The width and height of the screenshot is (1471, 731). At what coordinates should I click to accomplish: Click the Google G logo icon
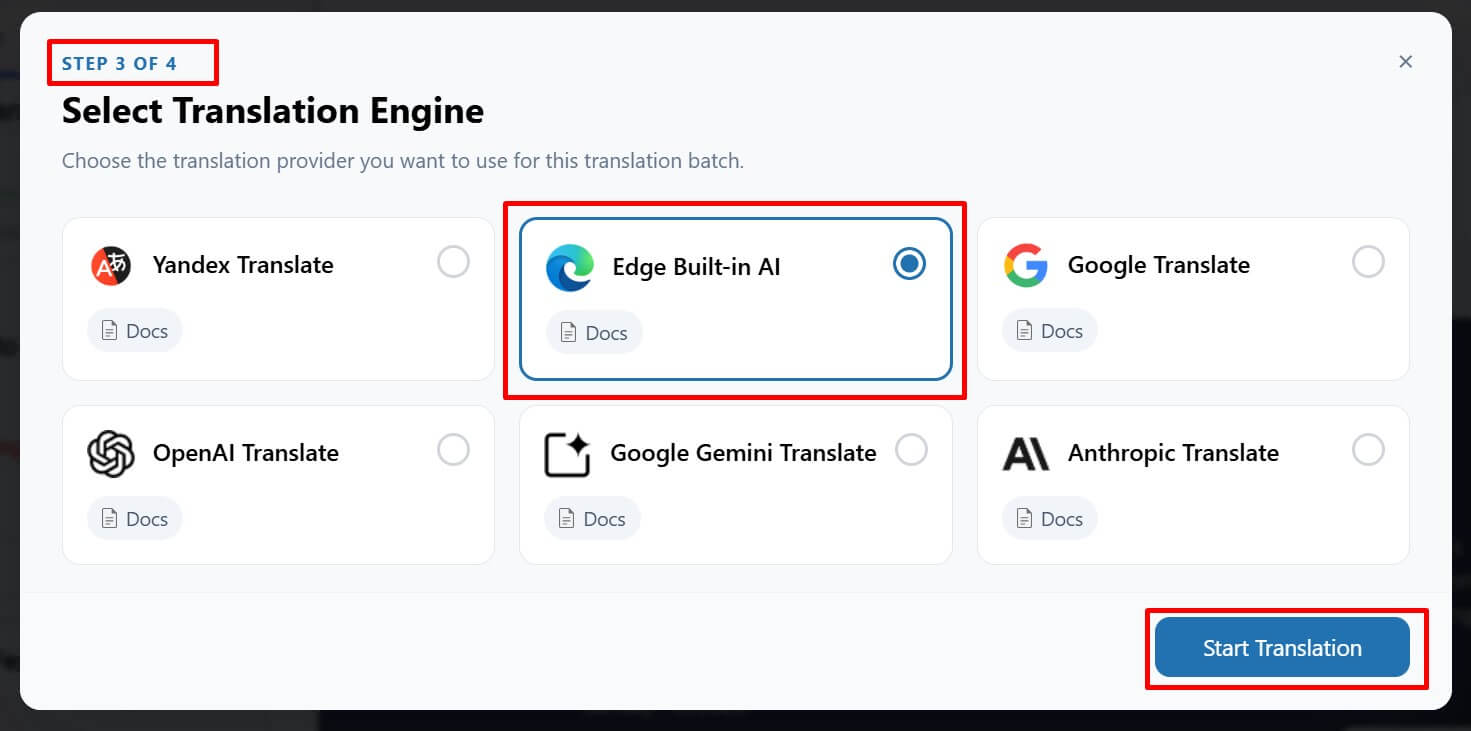point(1026,265)
